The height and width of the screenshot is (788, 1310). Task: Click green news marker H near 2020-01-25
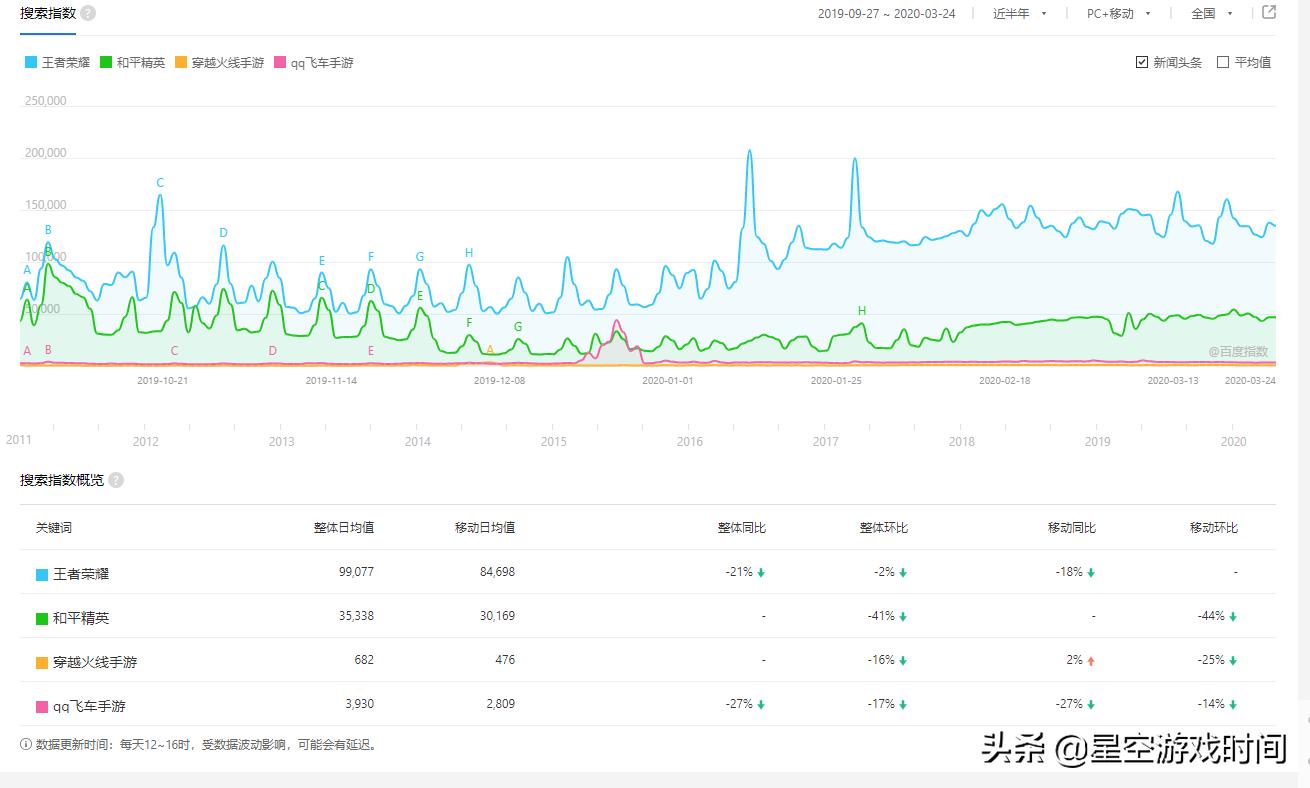coord(862,311)
